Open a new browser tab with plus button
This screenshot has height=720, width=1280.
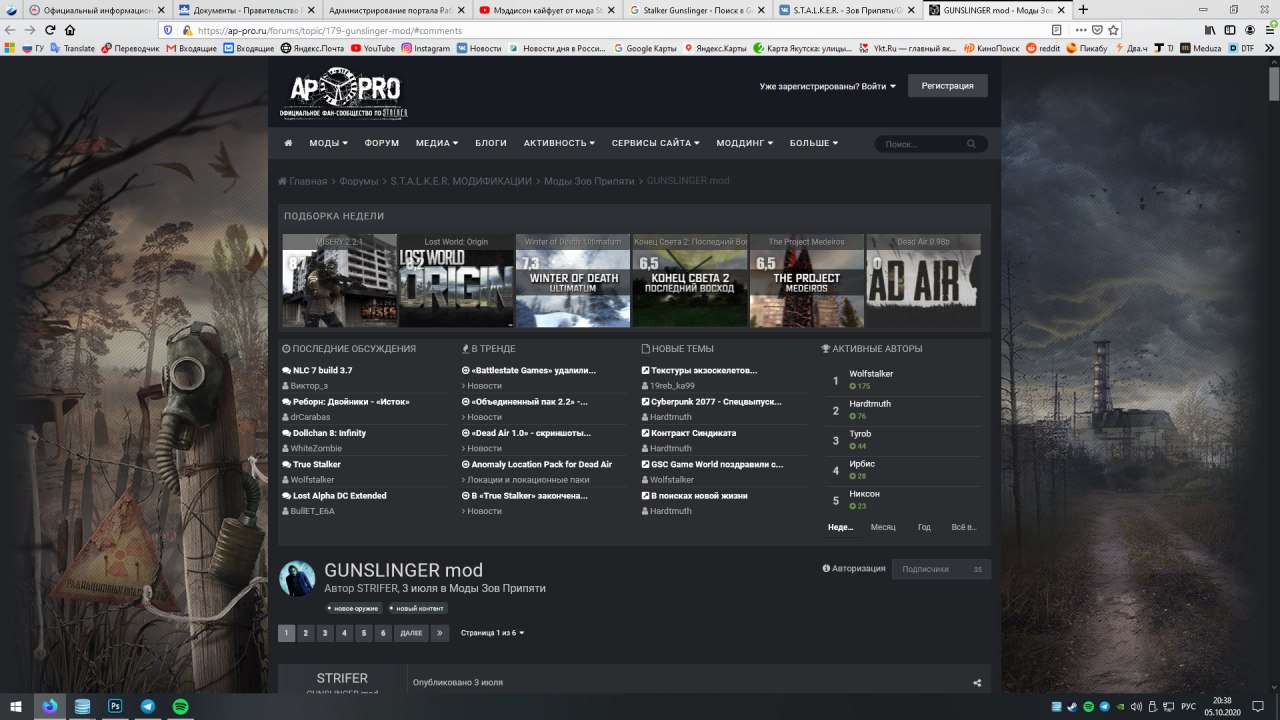pos(1083,10)
